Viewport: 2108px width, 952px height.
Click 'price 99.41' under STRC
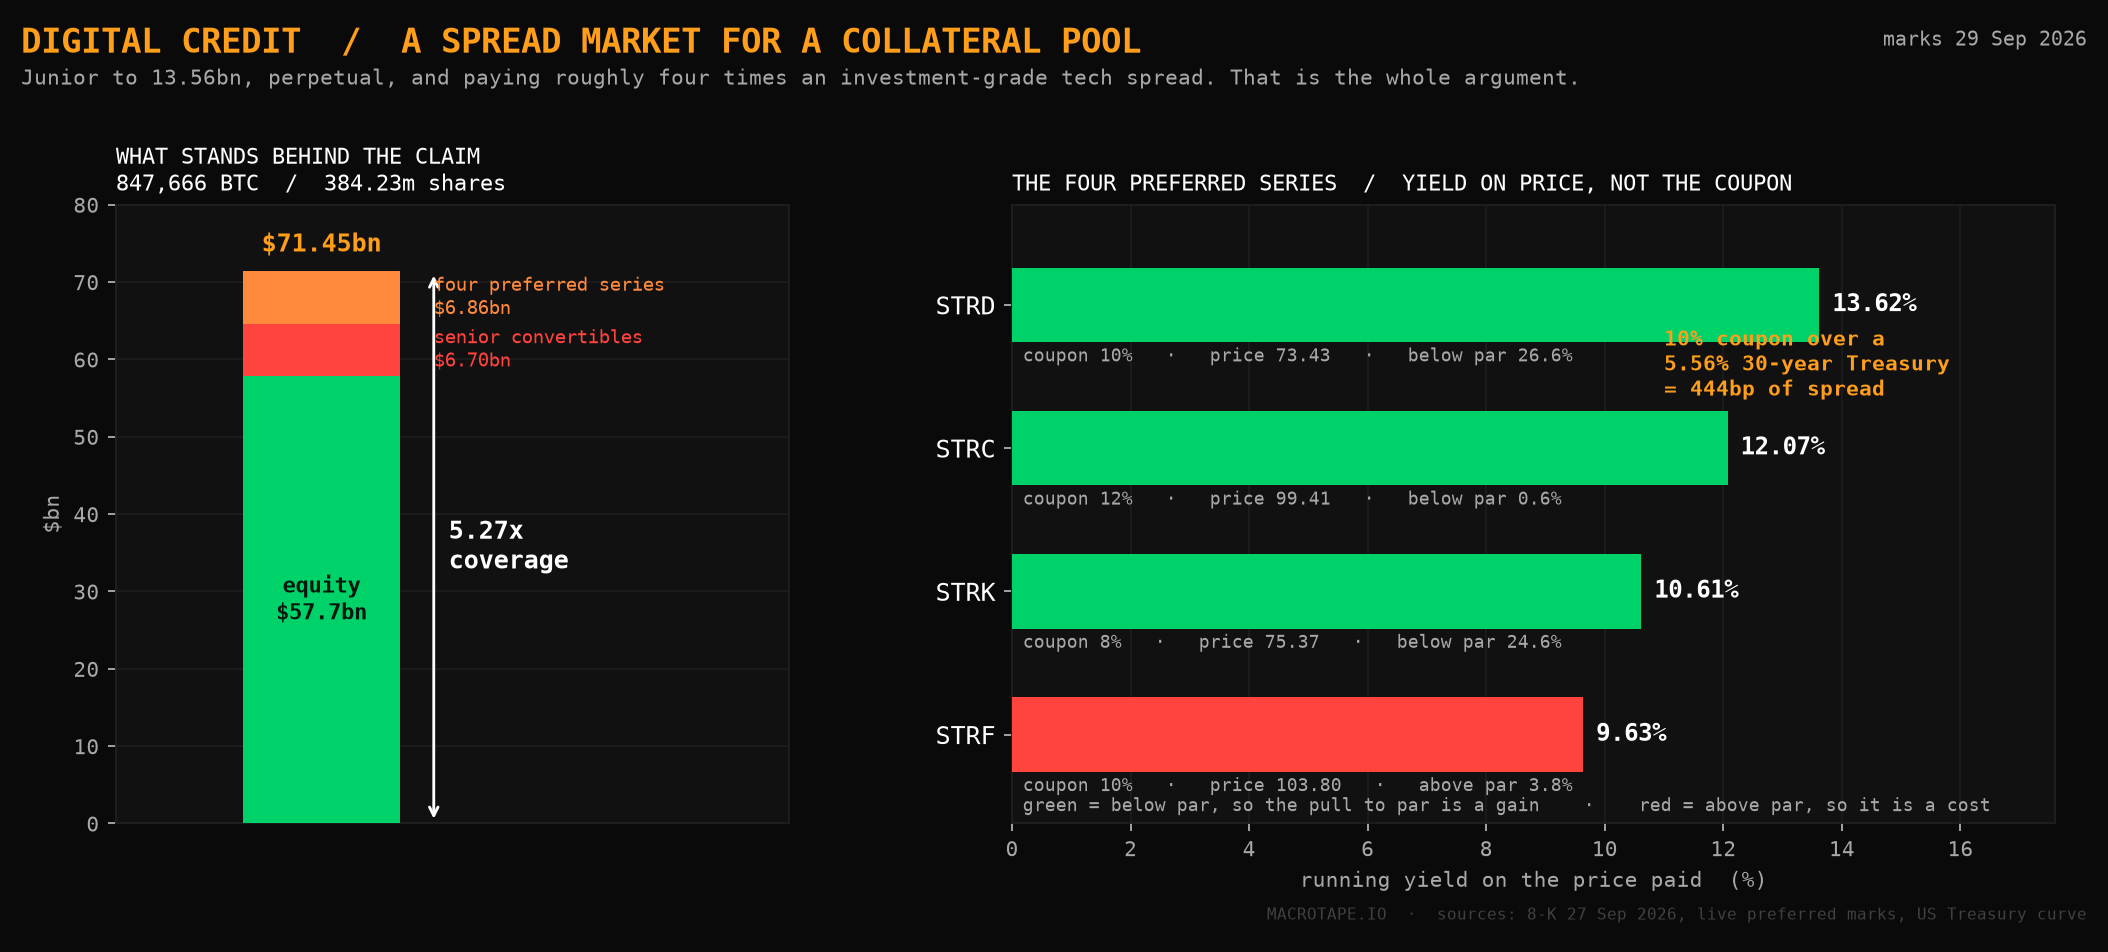[1270, 498]
